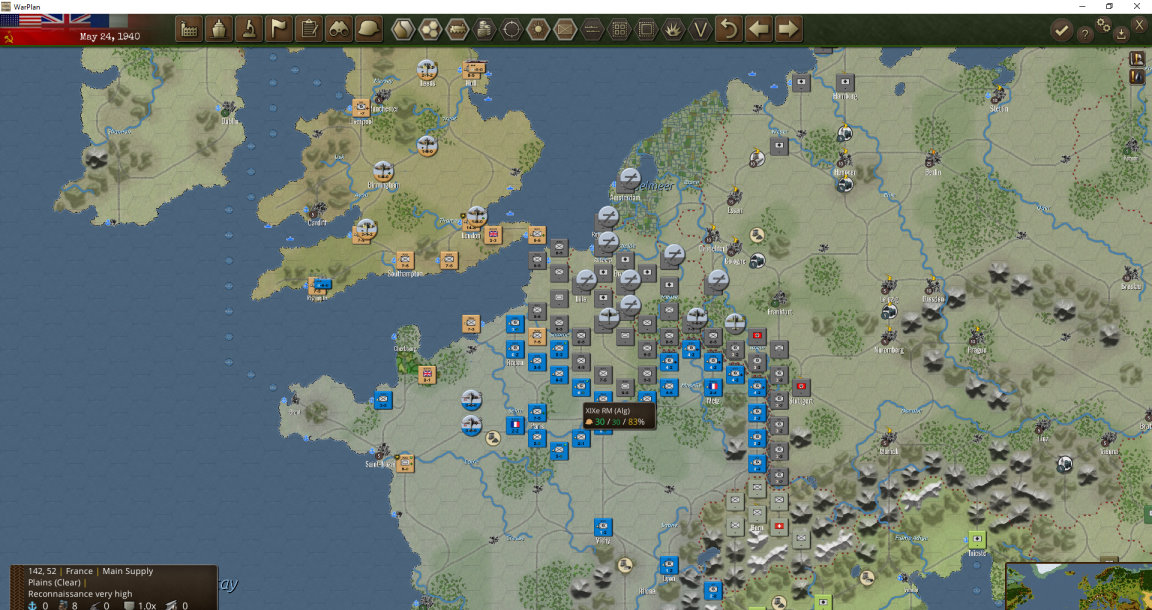
Task: Toggle the terrain map overlay hexagon
Action: [403, 29]
